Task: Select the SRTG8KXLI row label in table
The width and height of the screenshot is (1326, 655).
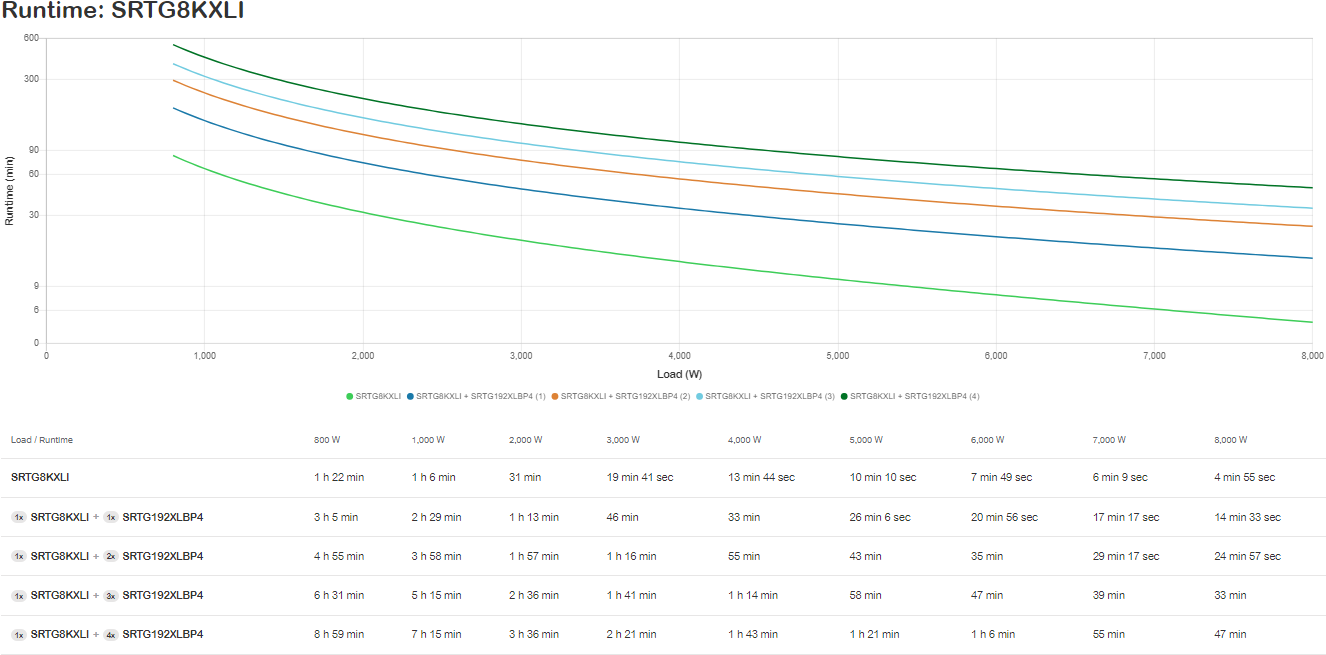Action: pos(40,478)
